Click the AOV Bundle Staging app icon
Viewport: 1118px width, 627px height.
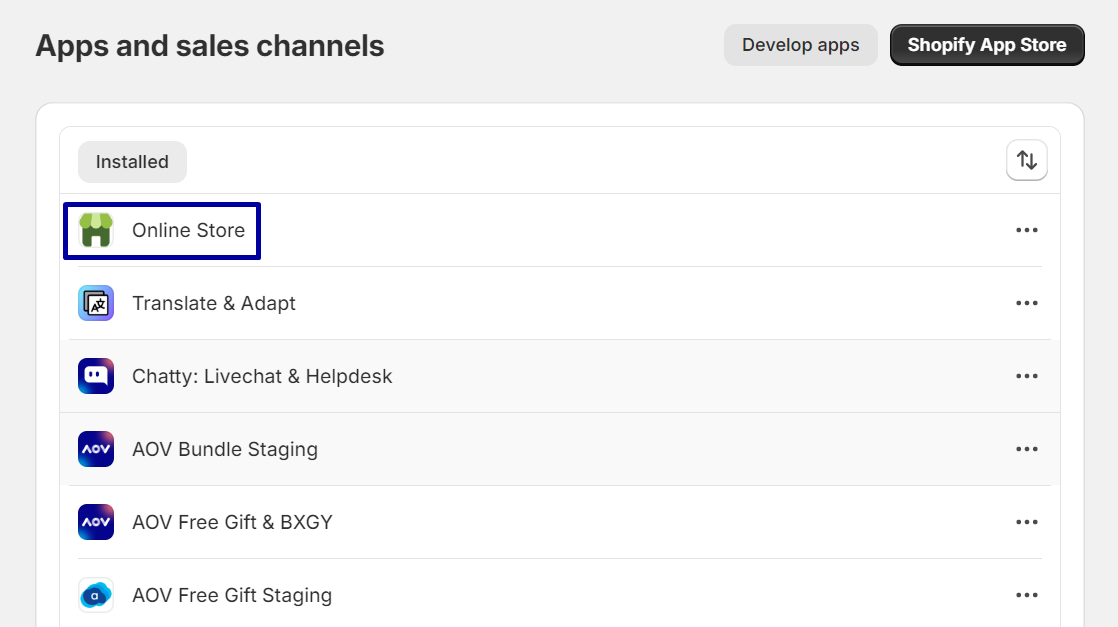[x=96, y=449]
